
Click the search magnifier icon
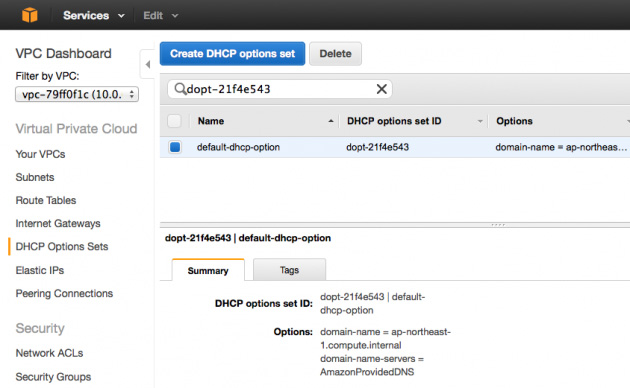(180, 88)
